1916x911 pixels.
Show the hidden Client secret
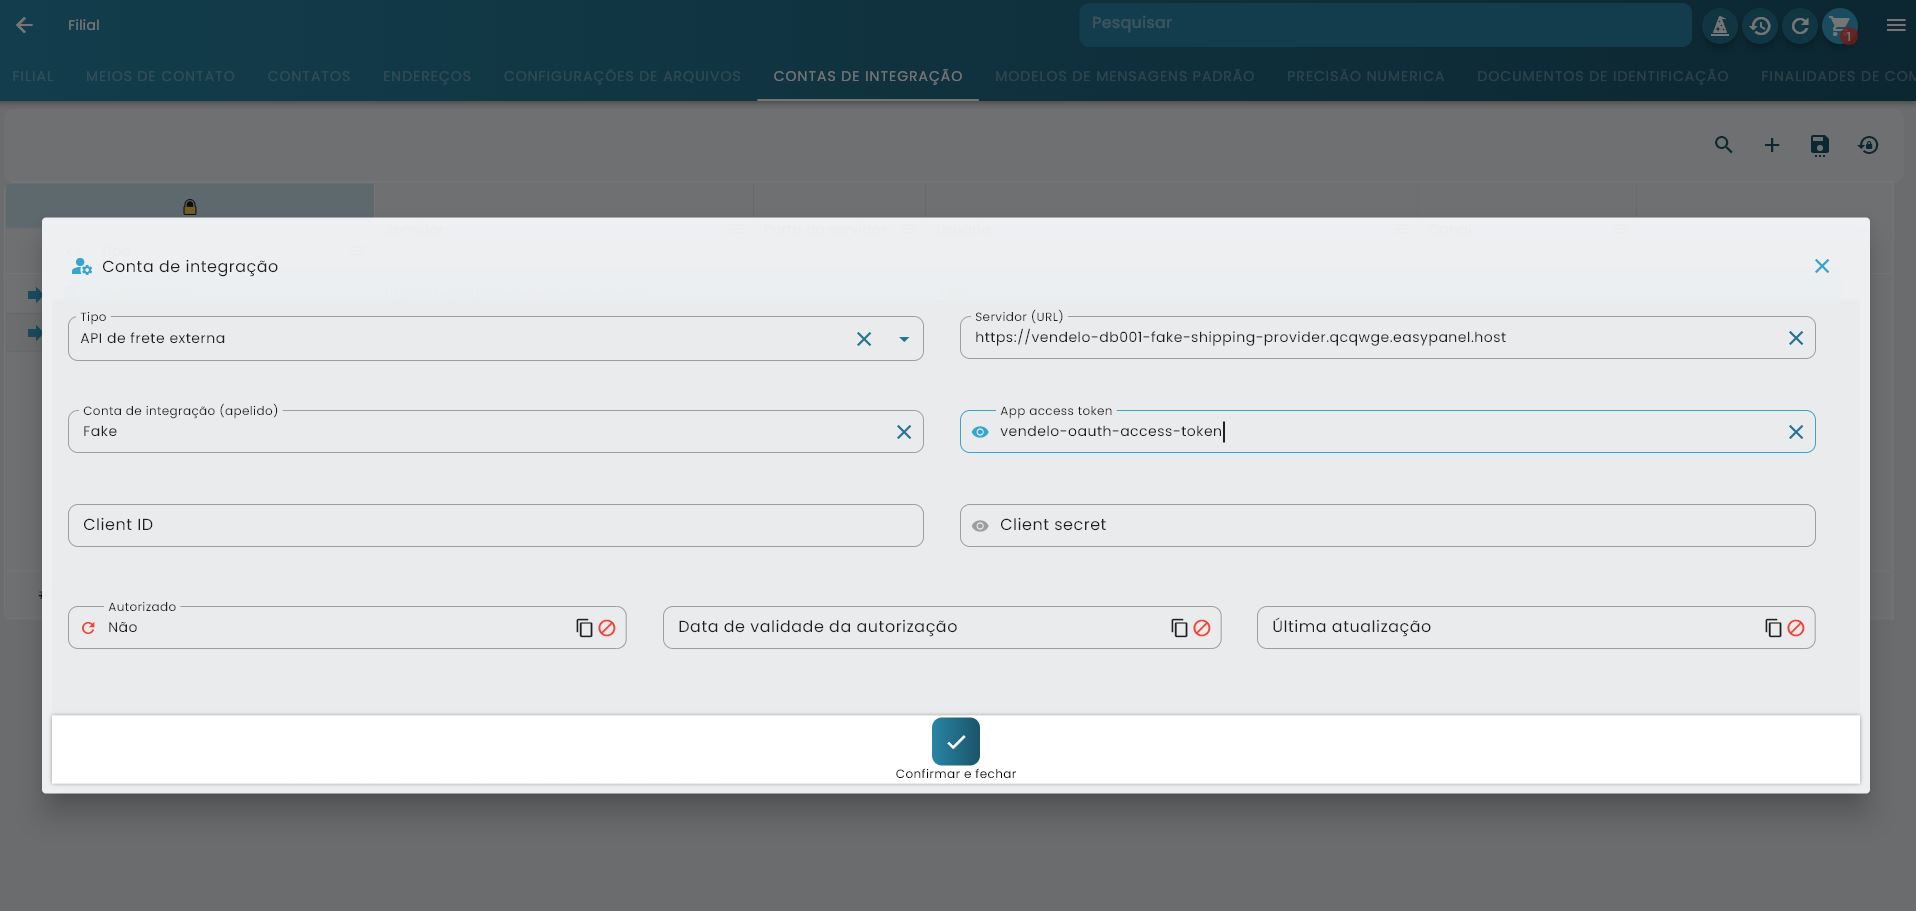[979, 525]
